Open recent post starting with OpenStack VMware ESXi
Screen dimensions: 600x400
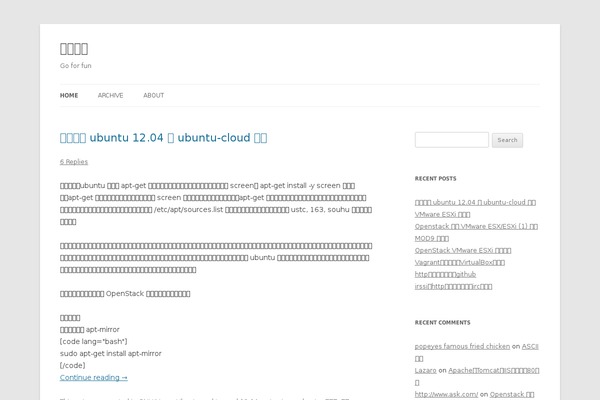click(463, 250)
